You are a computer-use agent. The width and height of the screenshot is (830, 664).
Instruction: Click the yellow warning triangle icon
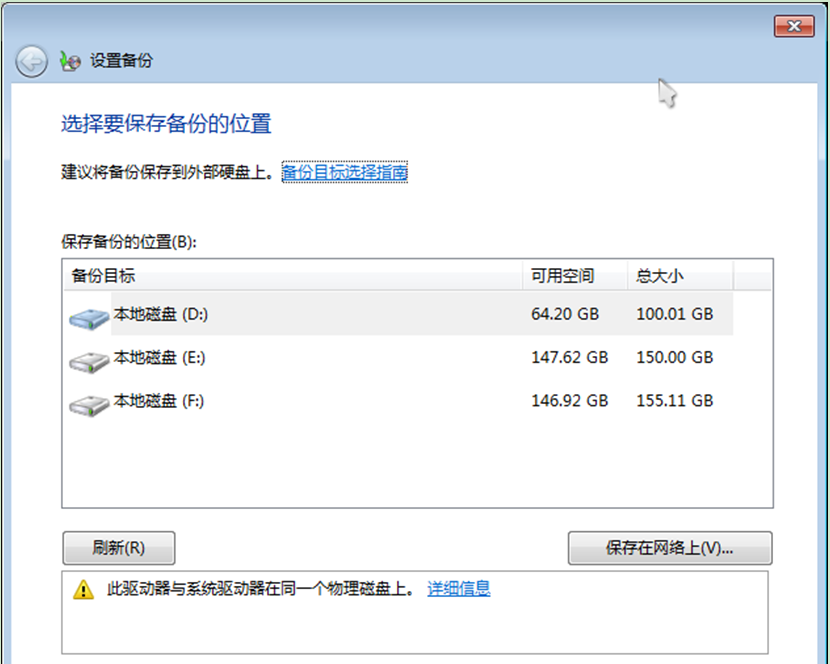pyautogui.click(x=83, y=590)
